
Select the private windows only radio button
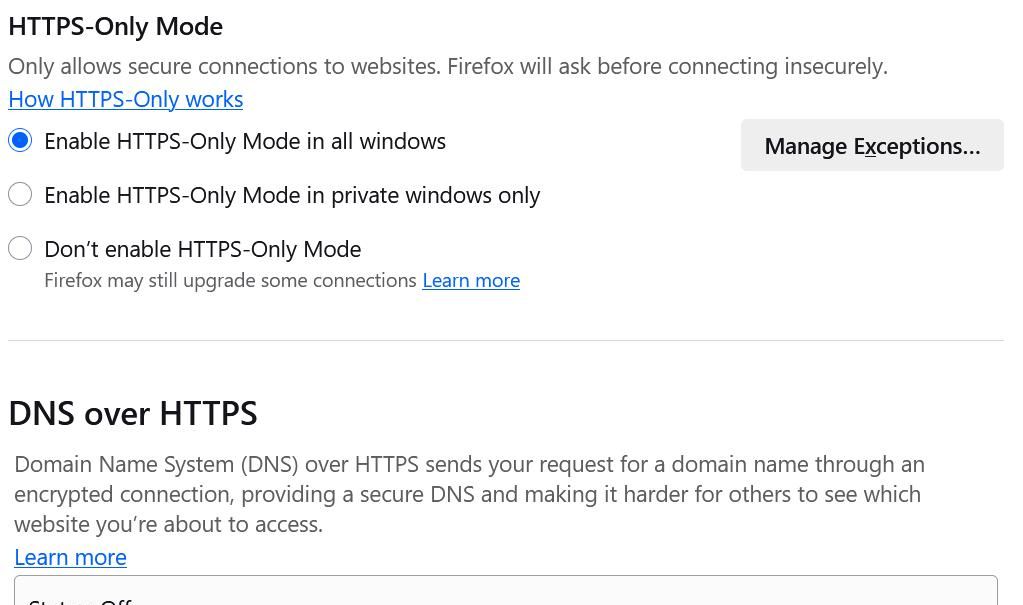coord(20,195)
